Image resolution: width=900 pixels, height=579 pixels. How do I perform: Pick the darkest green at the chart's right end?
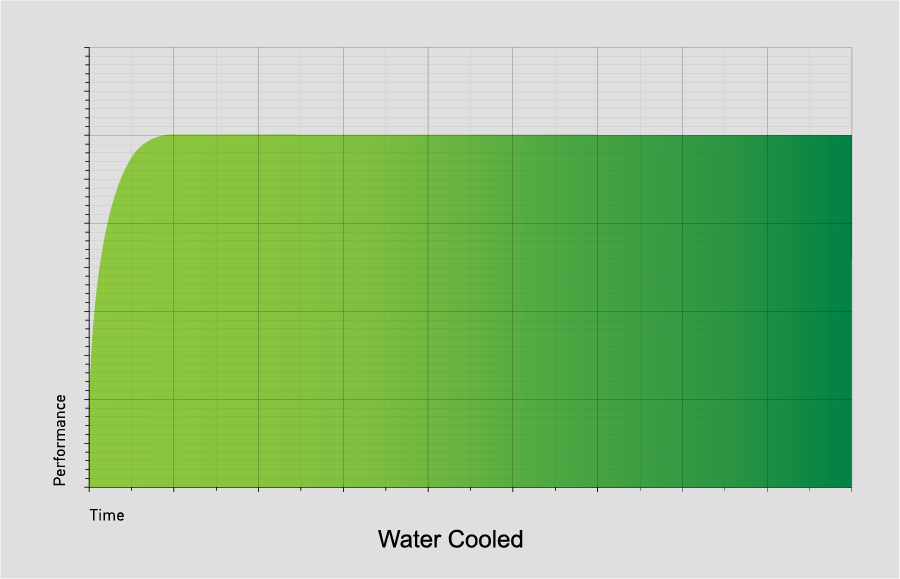838,310
